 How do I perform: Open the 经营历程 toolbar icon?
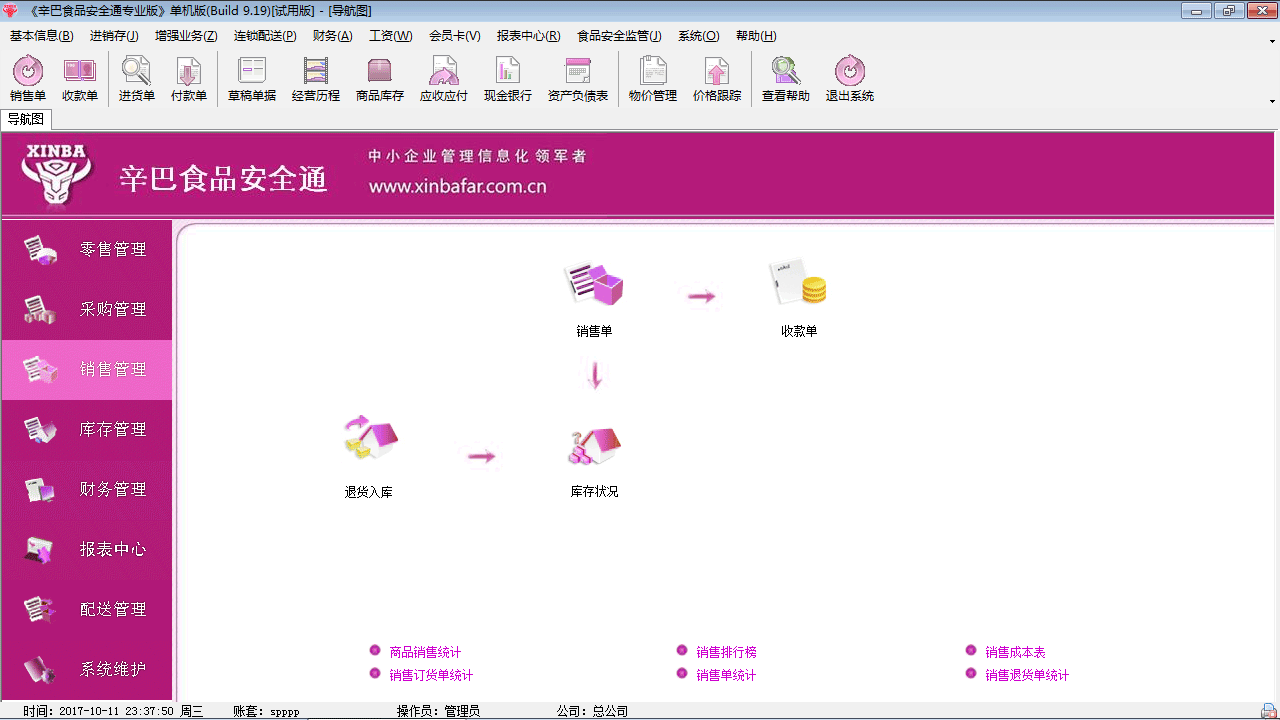(316, 79)
